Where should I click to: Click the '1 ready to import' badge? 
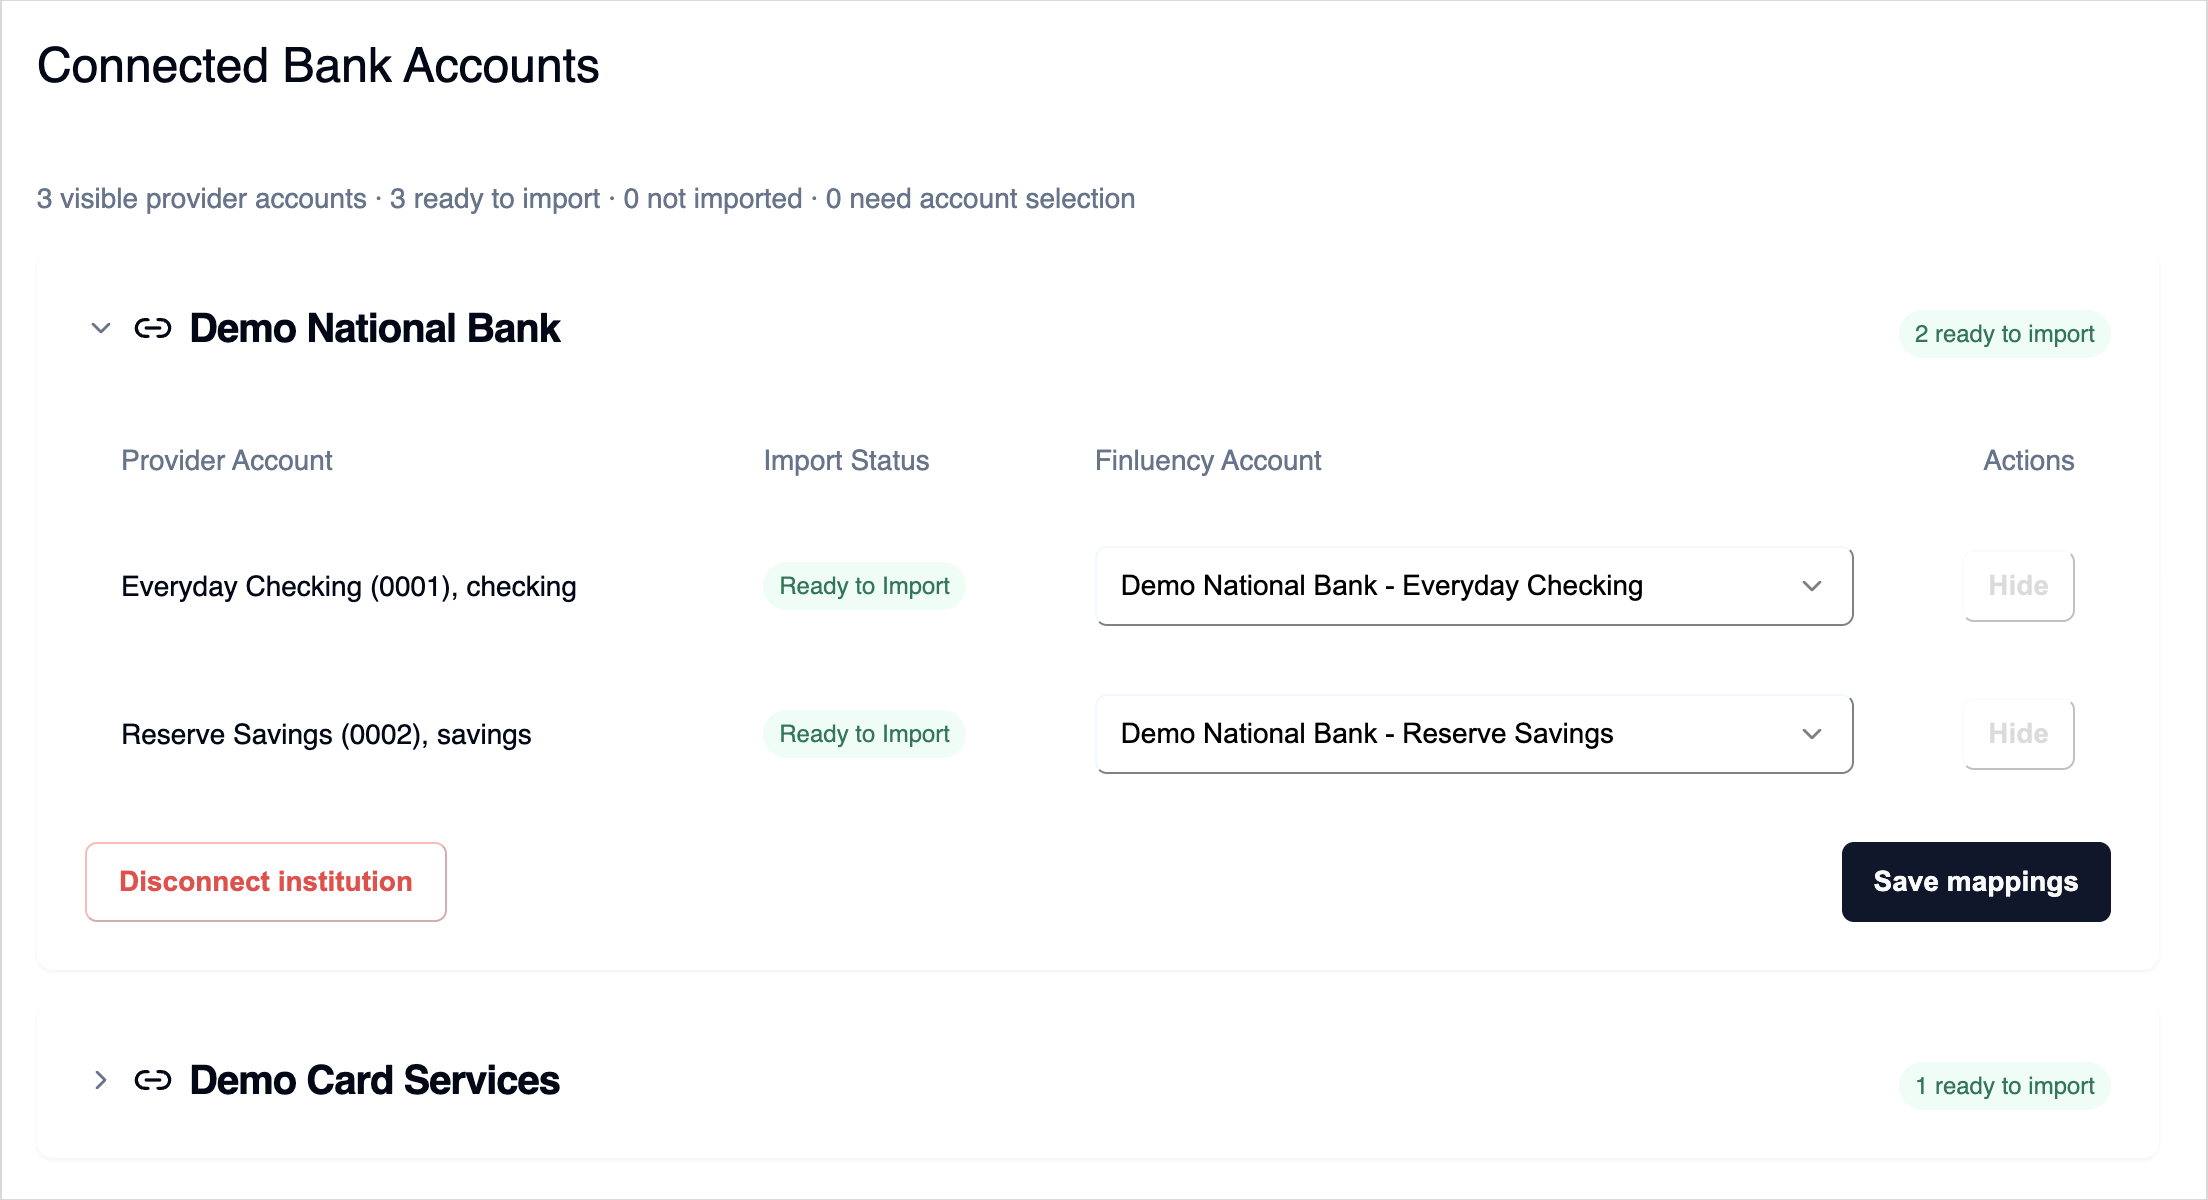[2004, 1086]
